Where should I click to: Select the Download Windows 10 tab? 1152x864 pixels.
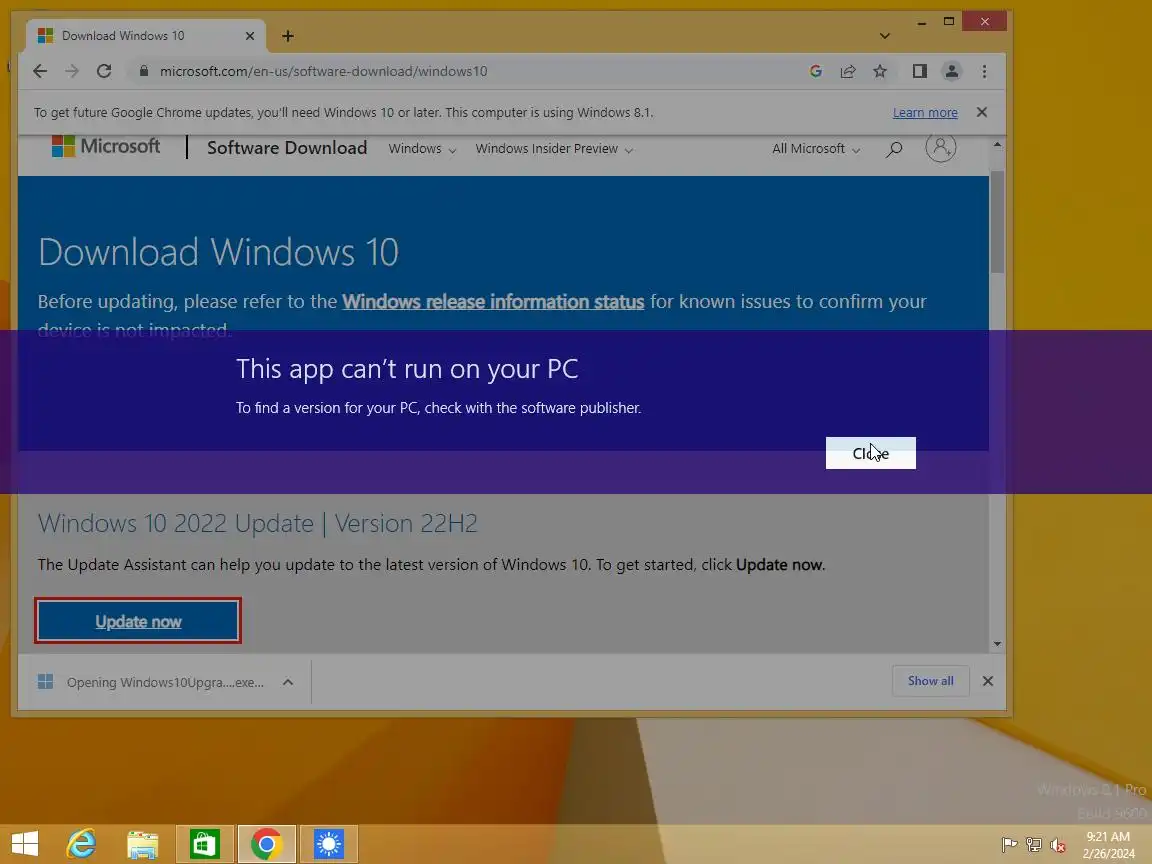click(x=145, y=36)
